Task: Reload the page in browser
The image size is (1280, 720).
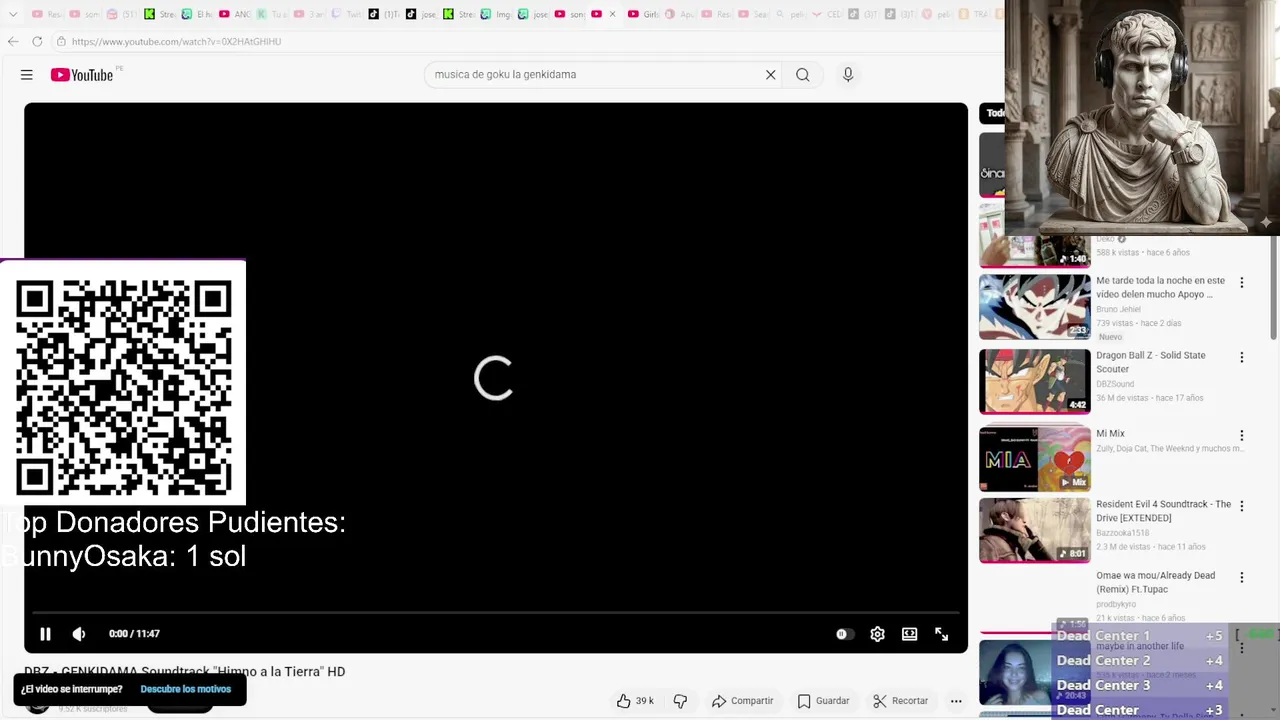Action: click(x=37, y=41)
